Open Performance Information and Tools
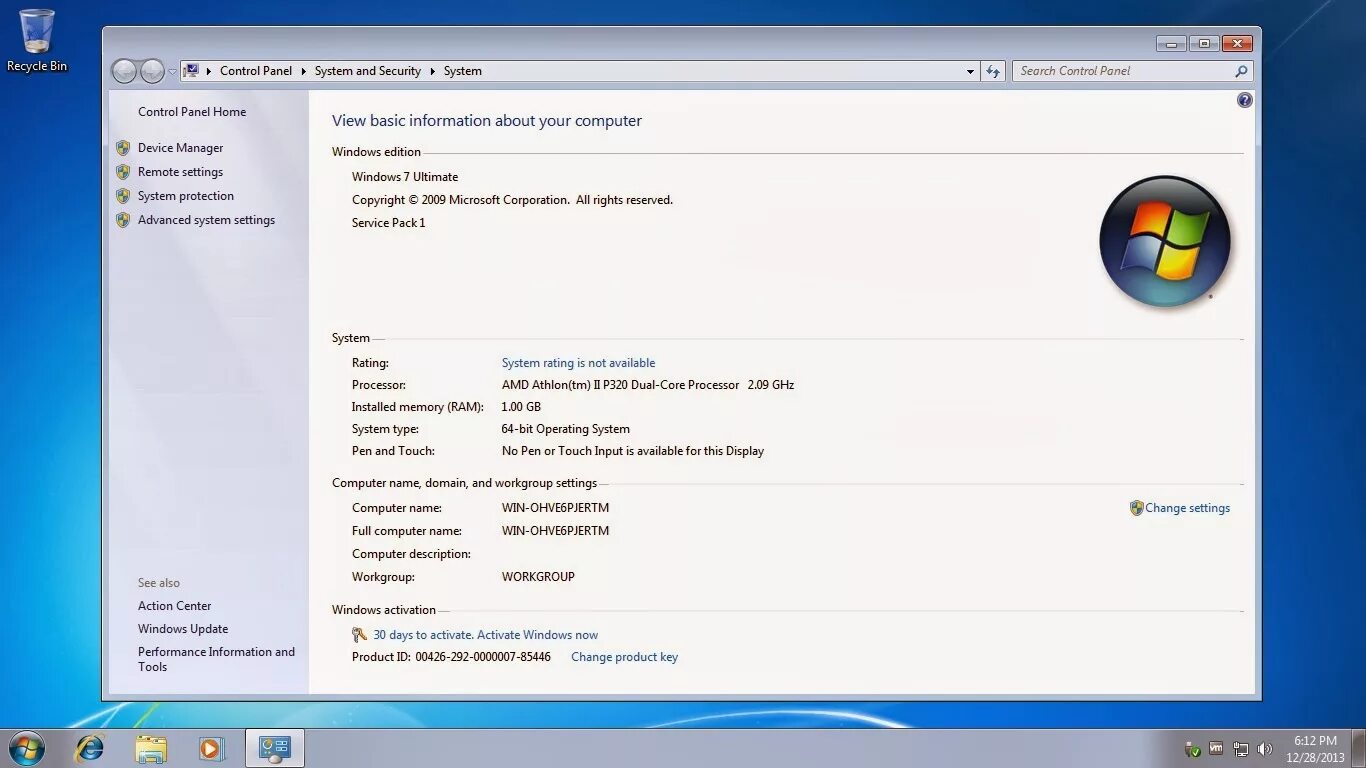The width and height of the screenshot is (1366, 768). point(216,659)
